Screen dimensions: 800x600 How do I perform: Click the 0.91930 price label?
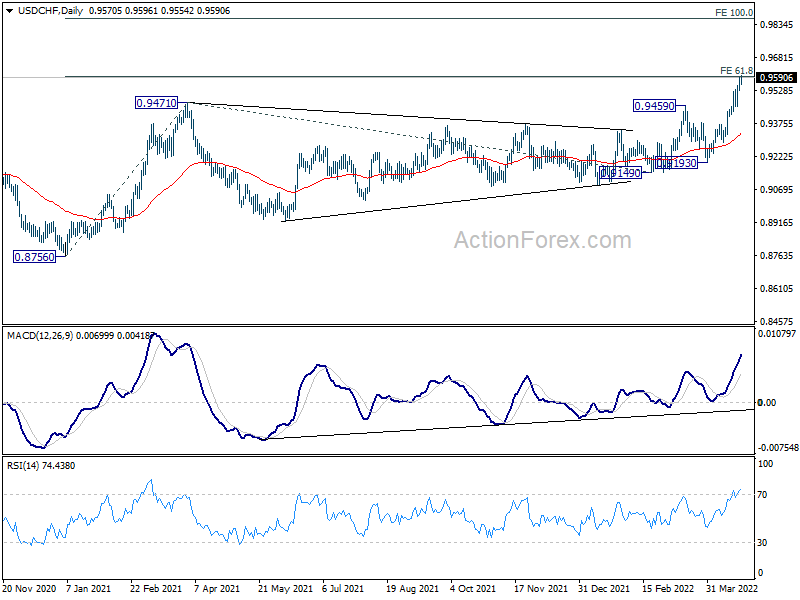tap(677, 163)
